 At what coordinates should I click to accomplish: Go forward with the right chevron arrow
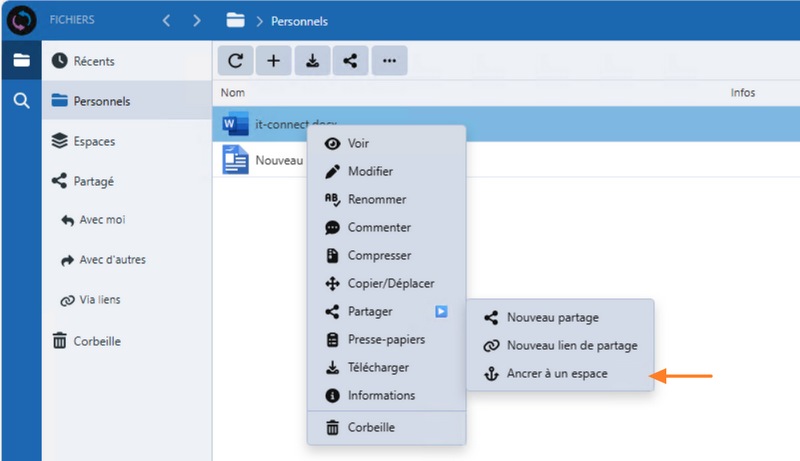tap(197, 20)
